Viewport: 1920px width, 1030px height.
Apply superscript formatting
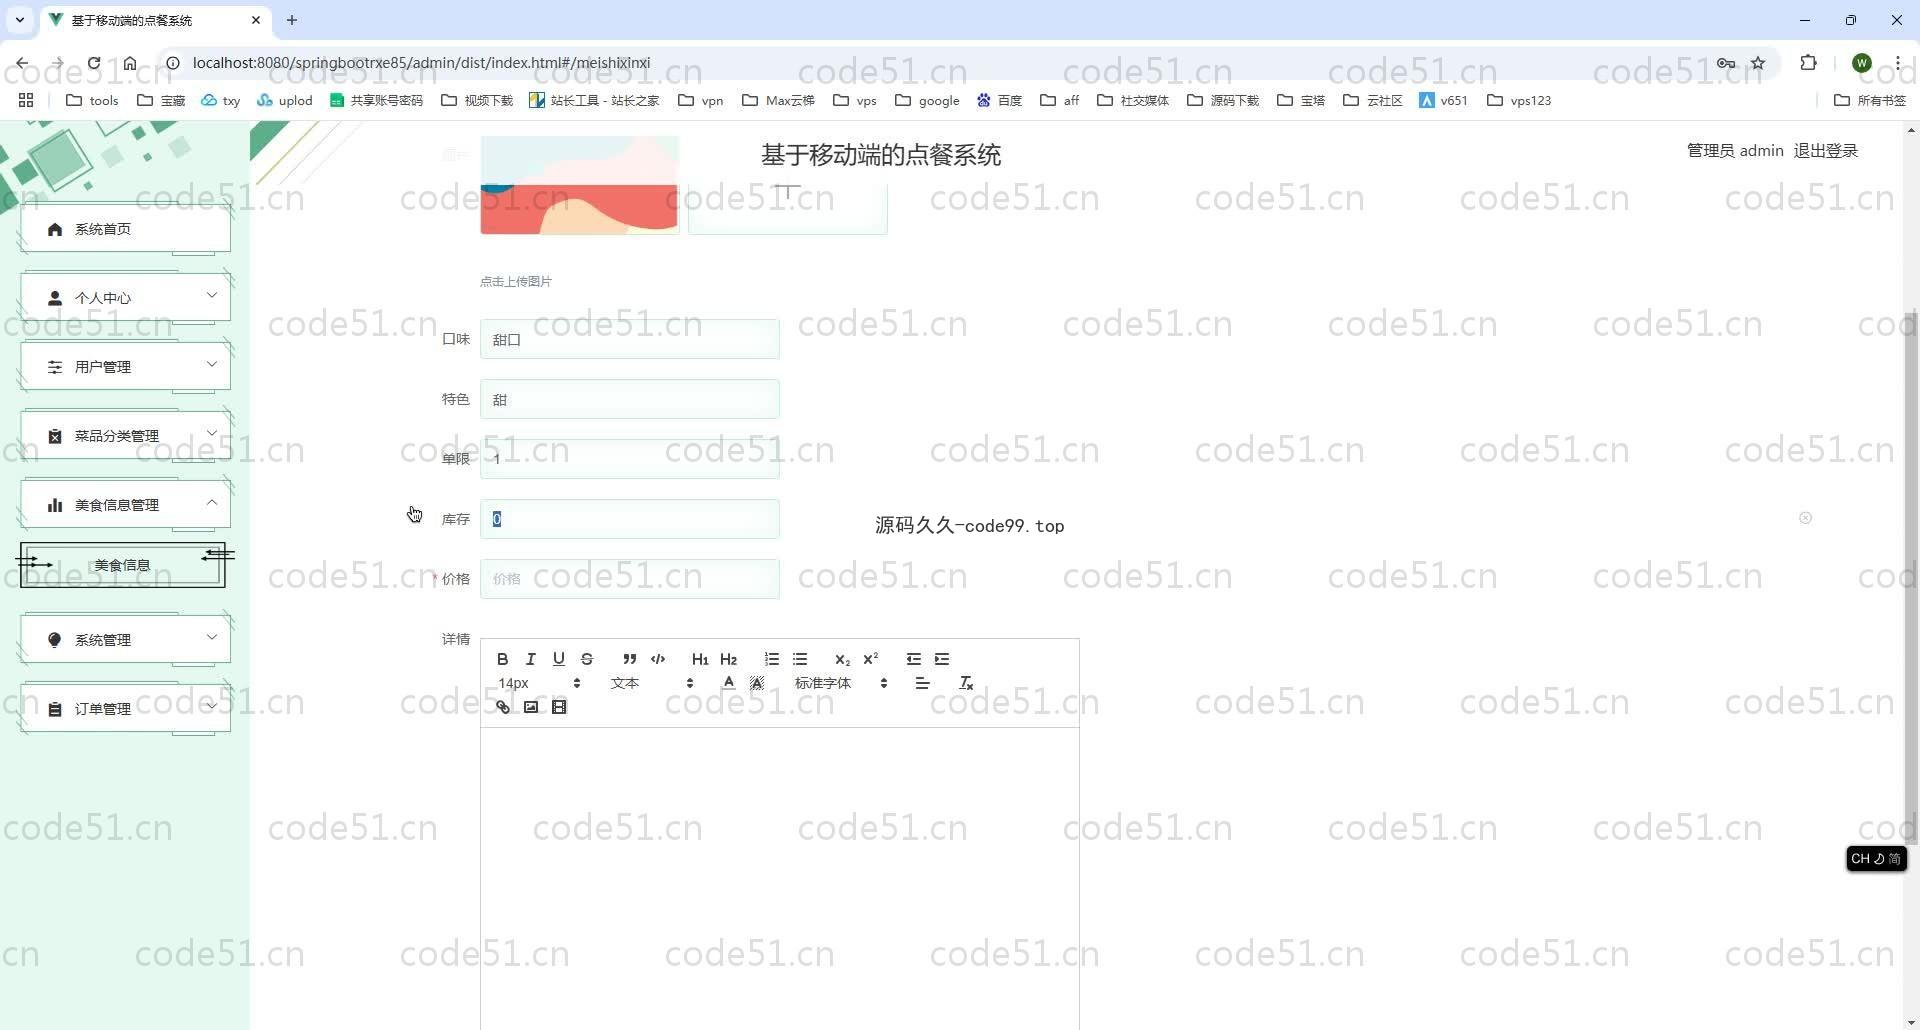pos(870,659)
